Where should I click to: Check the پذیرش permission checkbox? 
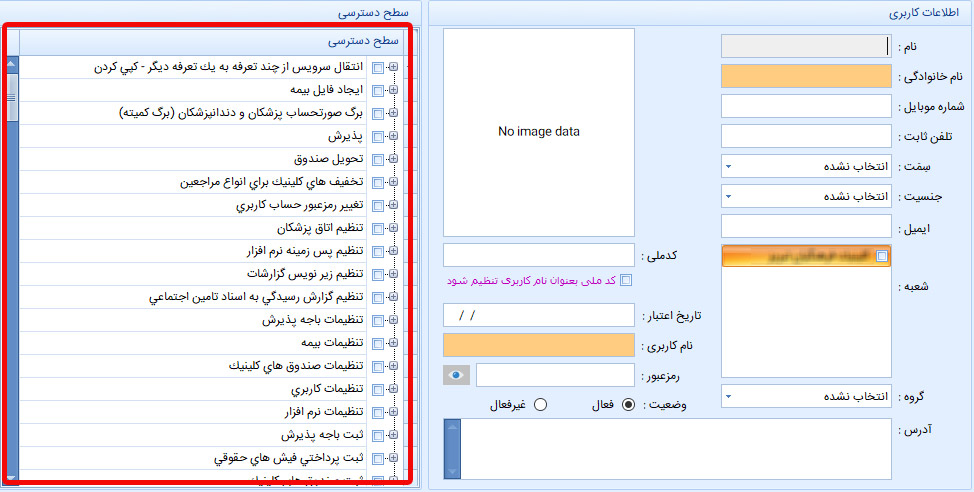coord(378,137)
